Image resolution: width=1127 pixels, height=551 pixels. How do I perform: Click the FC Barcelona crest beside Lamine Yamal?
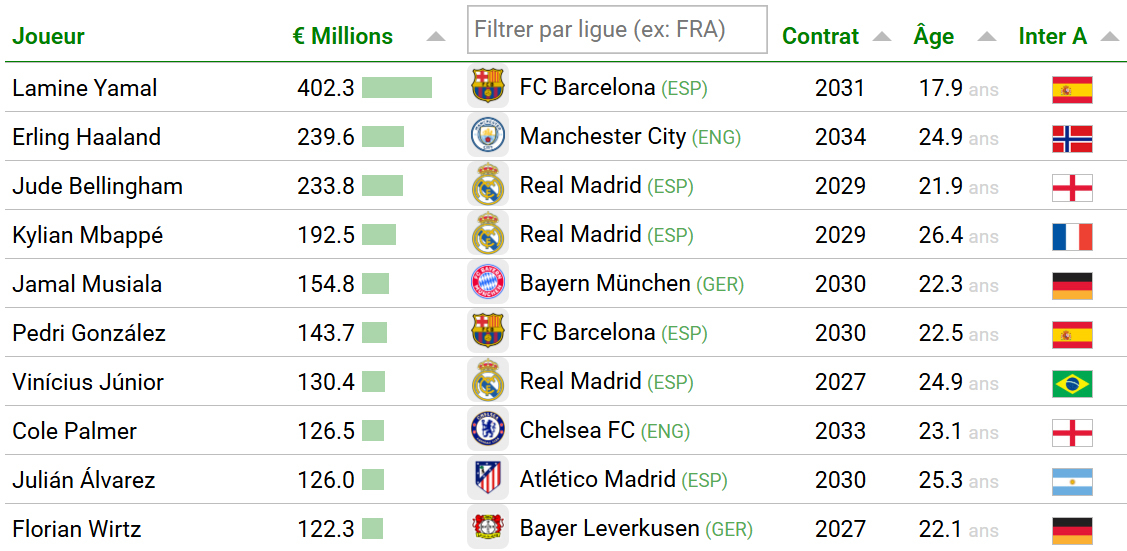488,87
